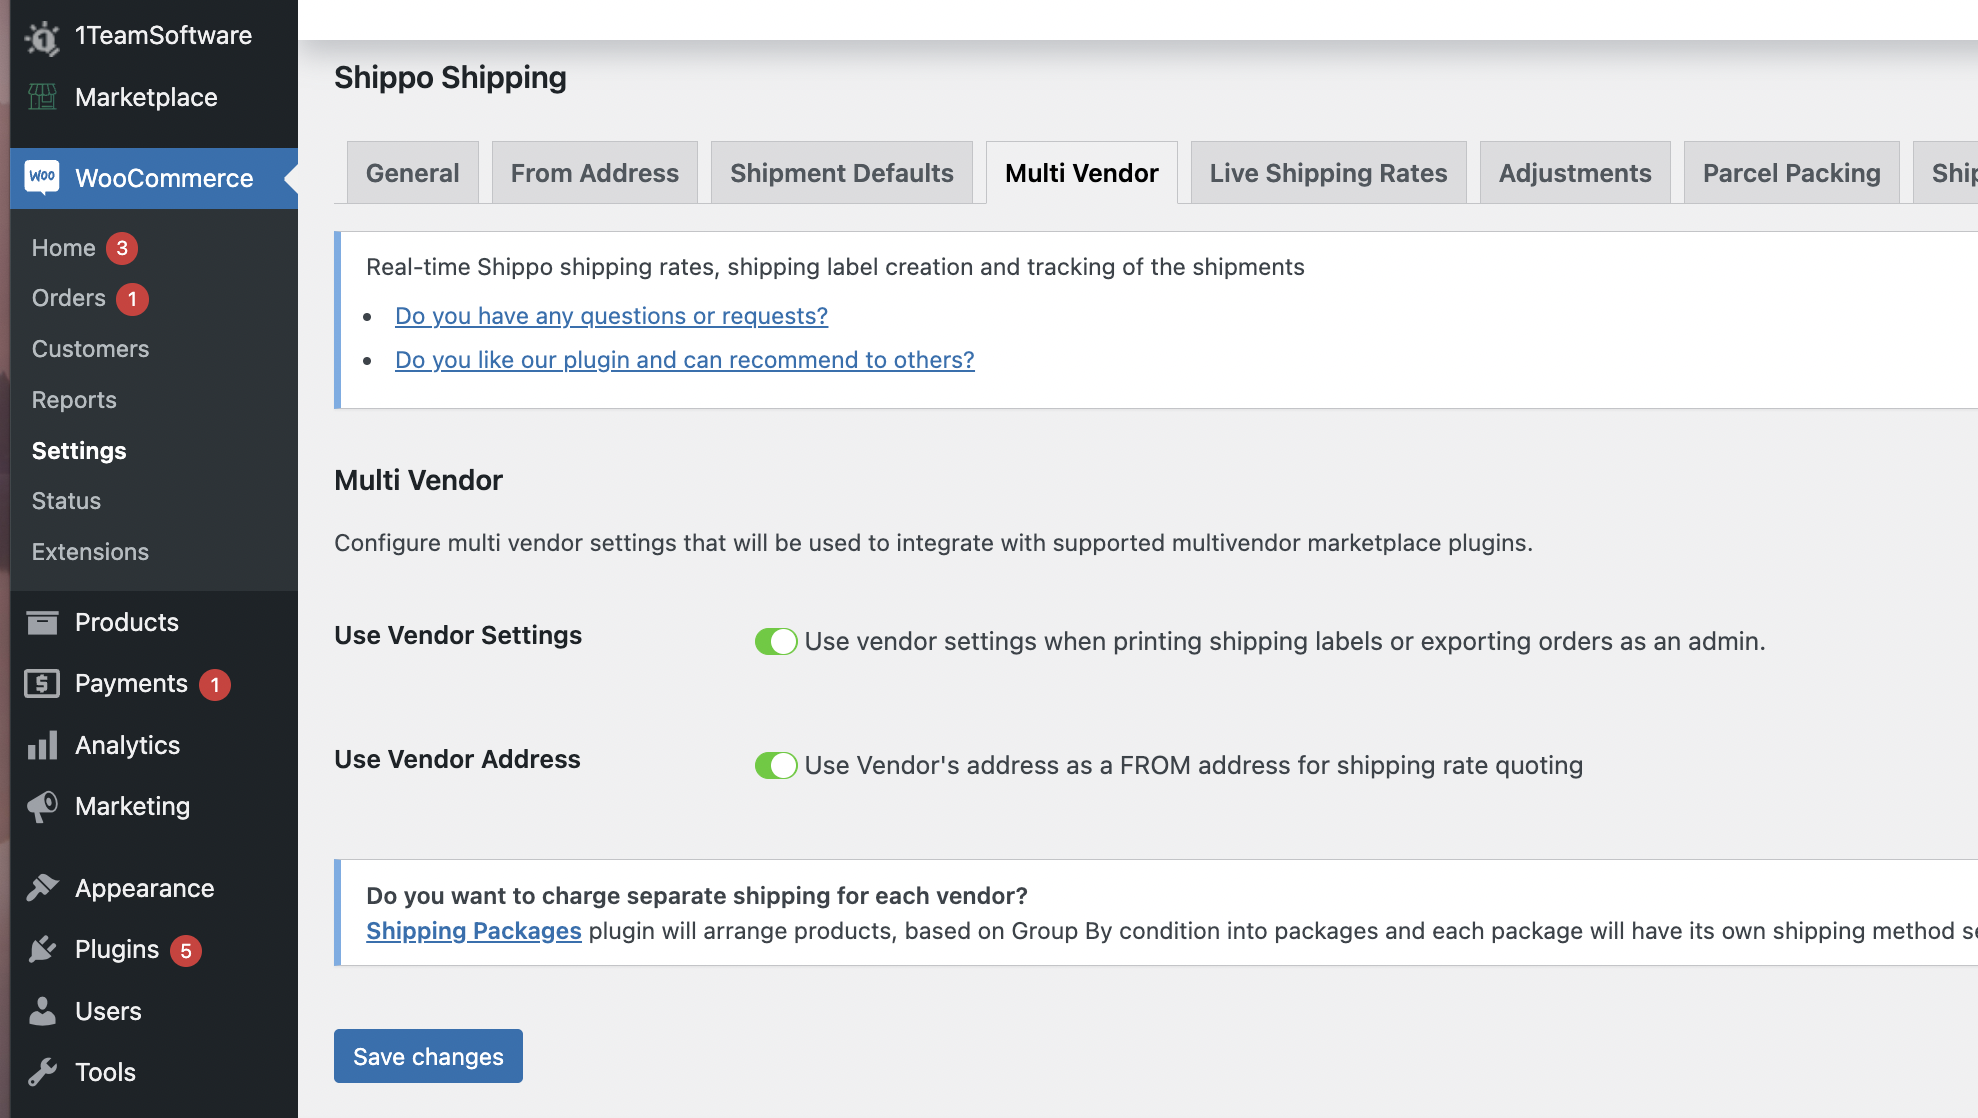1978x1118 pixels.
Task: Select the Adjustments tab
Action: [1574, 172]
